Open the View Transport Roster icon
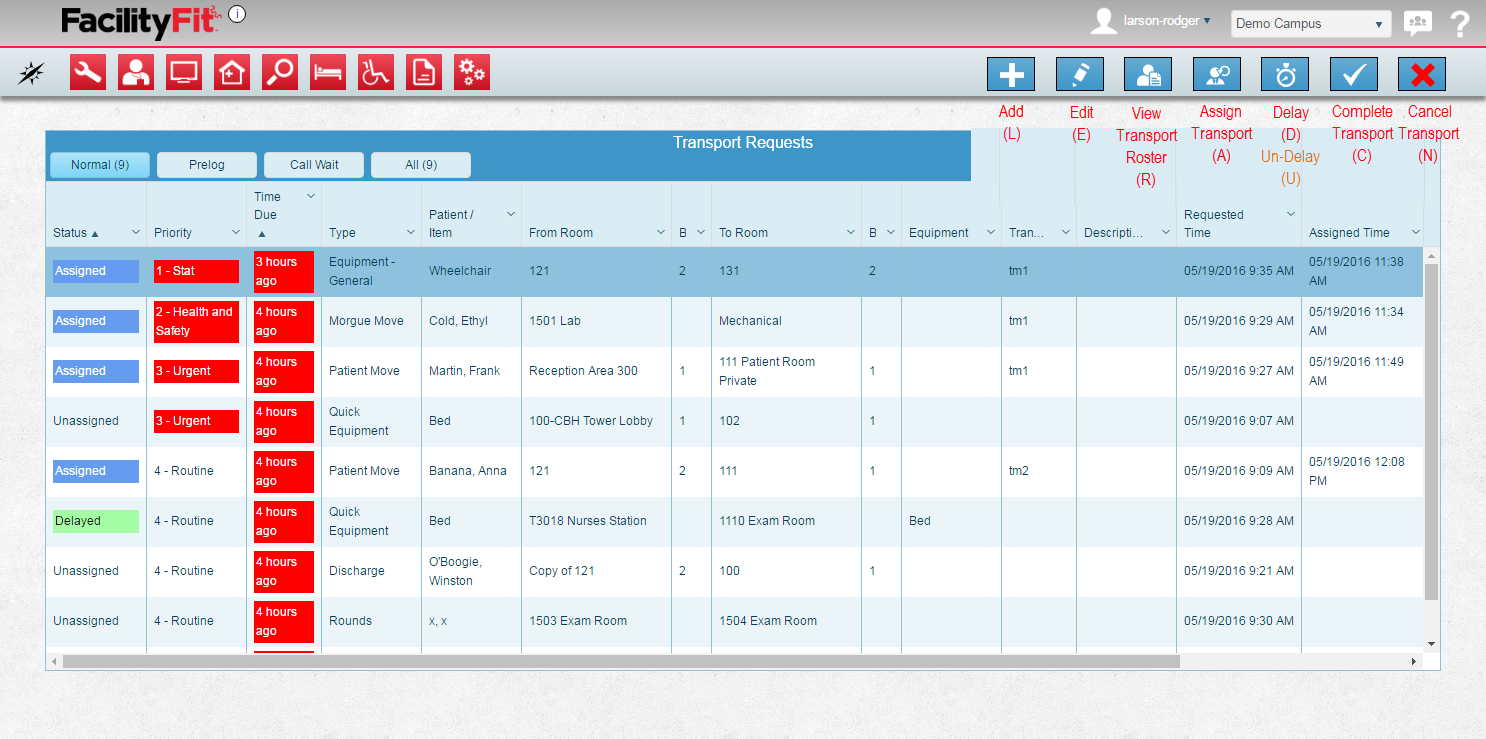Viewport: 1486px width, 739px height. (1148, 74)
